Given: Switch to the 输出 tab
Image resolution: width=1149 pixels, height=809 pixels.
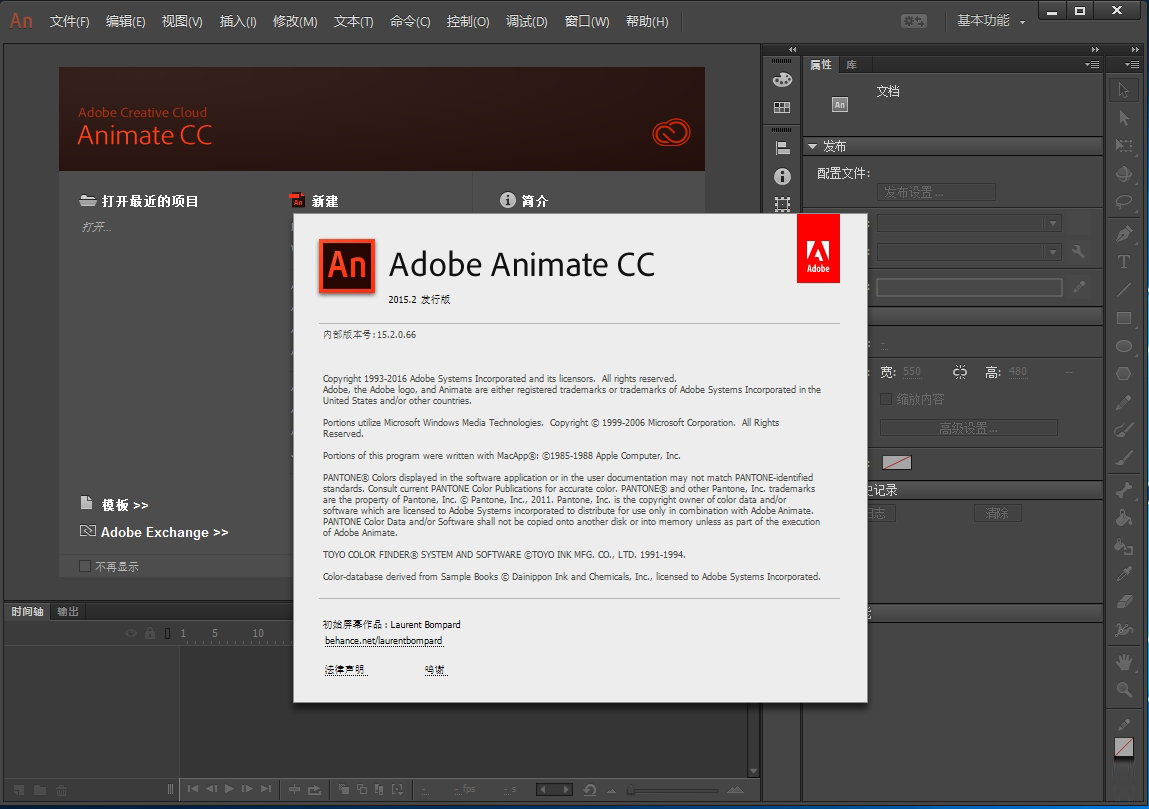Looking at the screenshot, I should pos(67,611).
